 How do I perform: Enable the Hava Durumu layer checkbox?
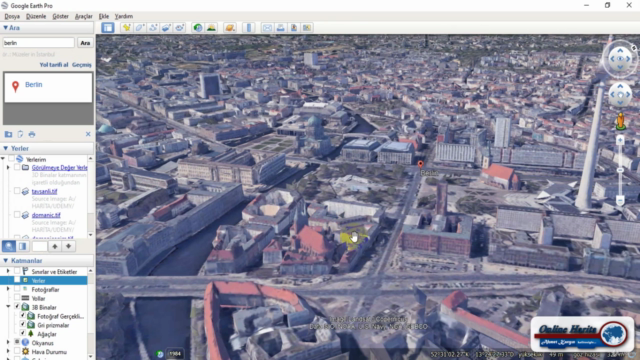(x=17, y=351)
